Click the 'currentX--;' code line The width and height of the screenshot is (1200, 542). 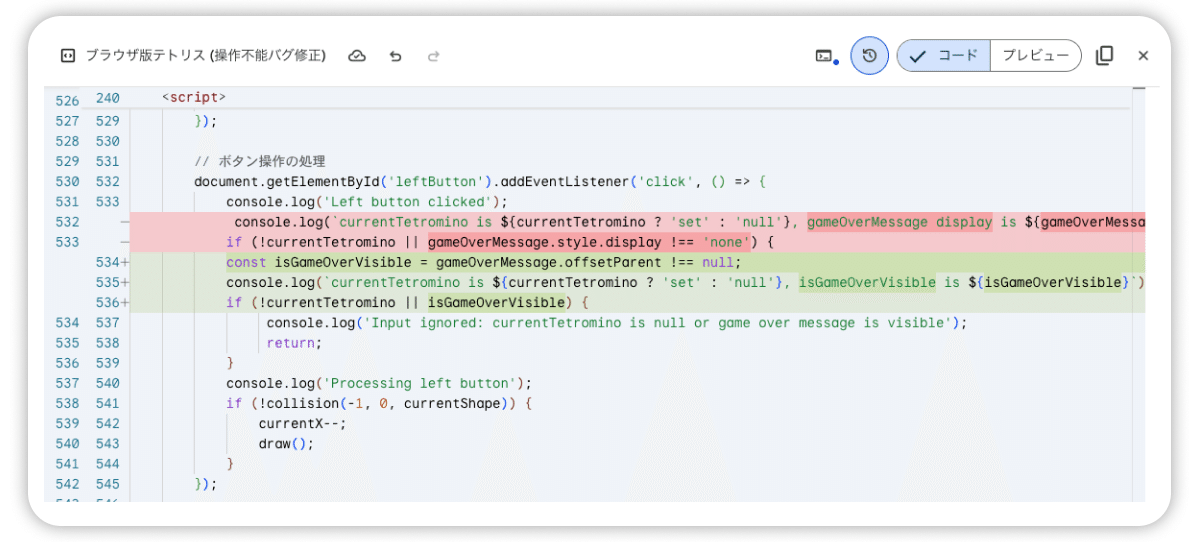[x=302, y=423]
